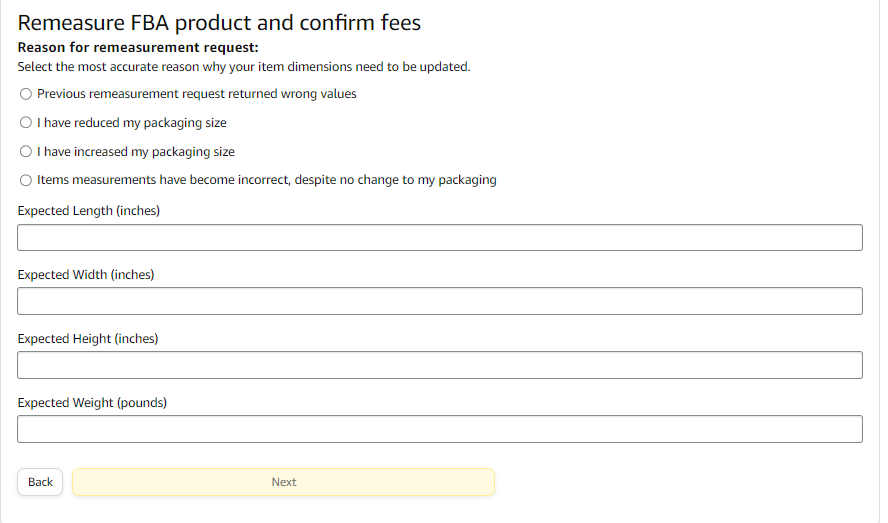Select 'I have increased my packaging size' radio

(x=26, y=152)
